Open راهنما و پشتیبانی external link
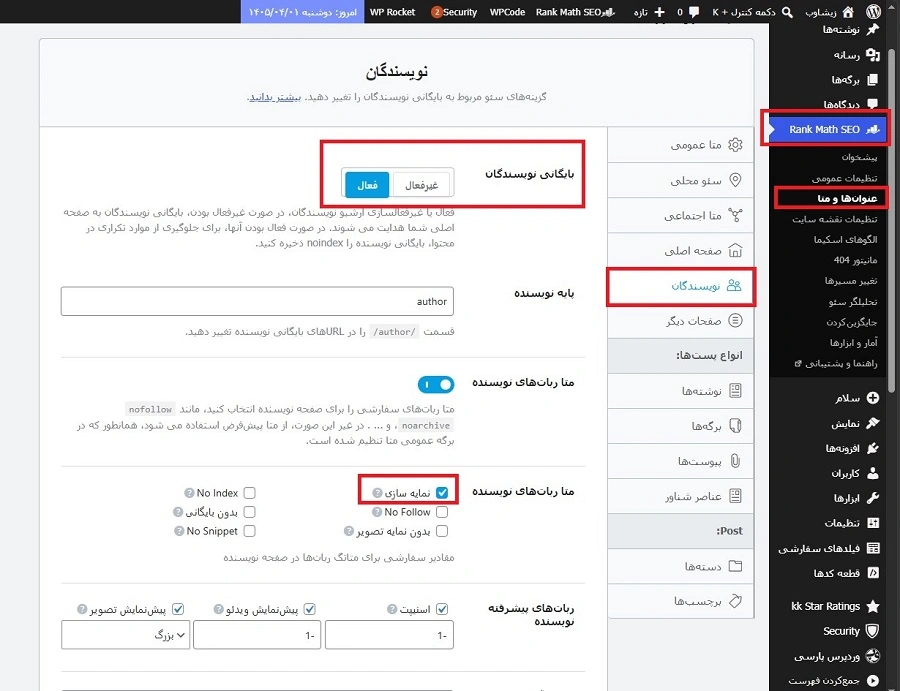This screenshot has width=900, height=691. tap(836, 363)
